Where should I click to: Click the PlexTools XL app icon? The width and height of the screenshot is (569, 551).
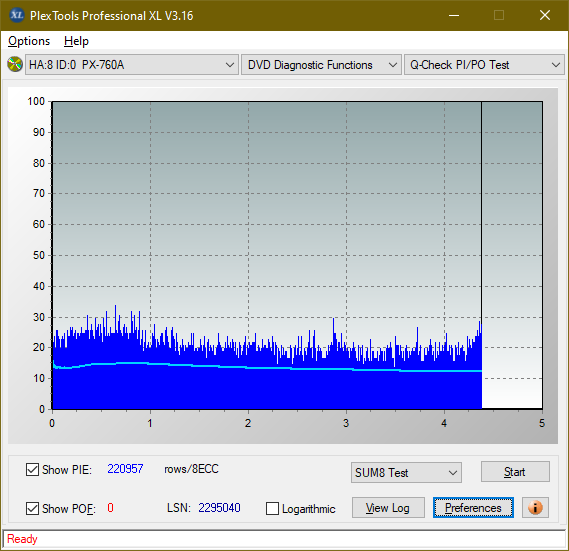tap(16, 15)
